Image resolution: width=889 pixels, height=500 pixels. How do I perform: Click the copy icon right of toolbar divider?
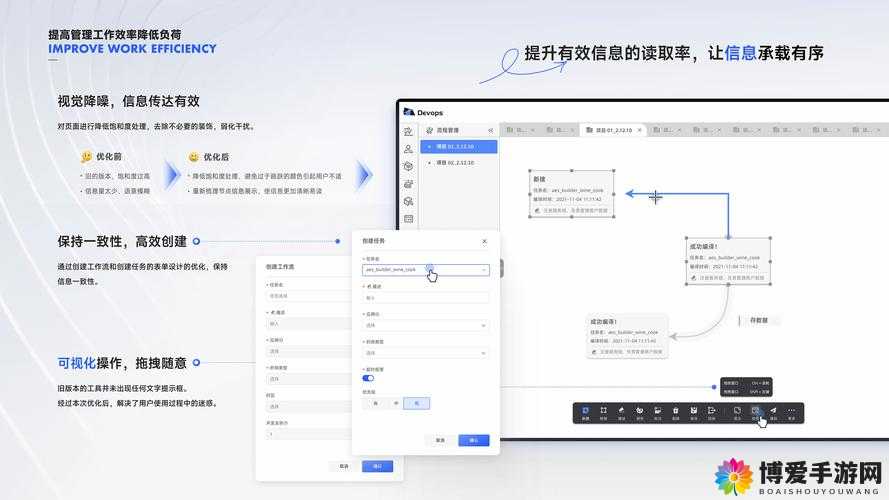pos(737,412)
